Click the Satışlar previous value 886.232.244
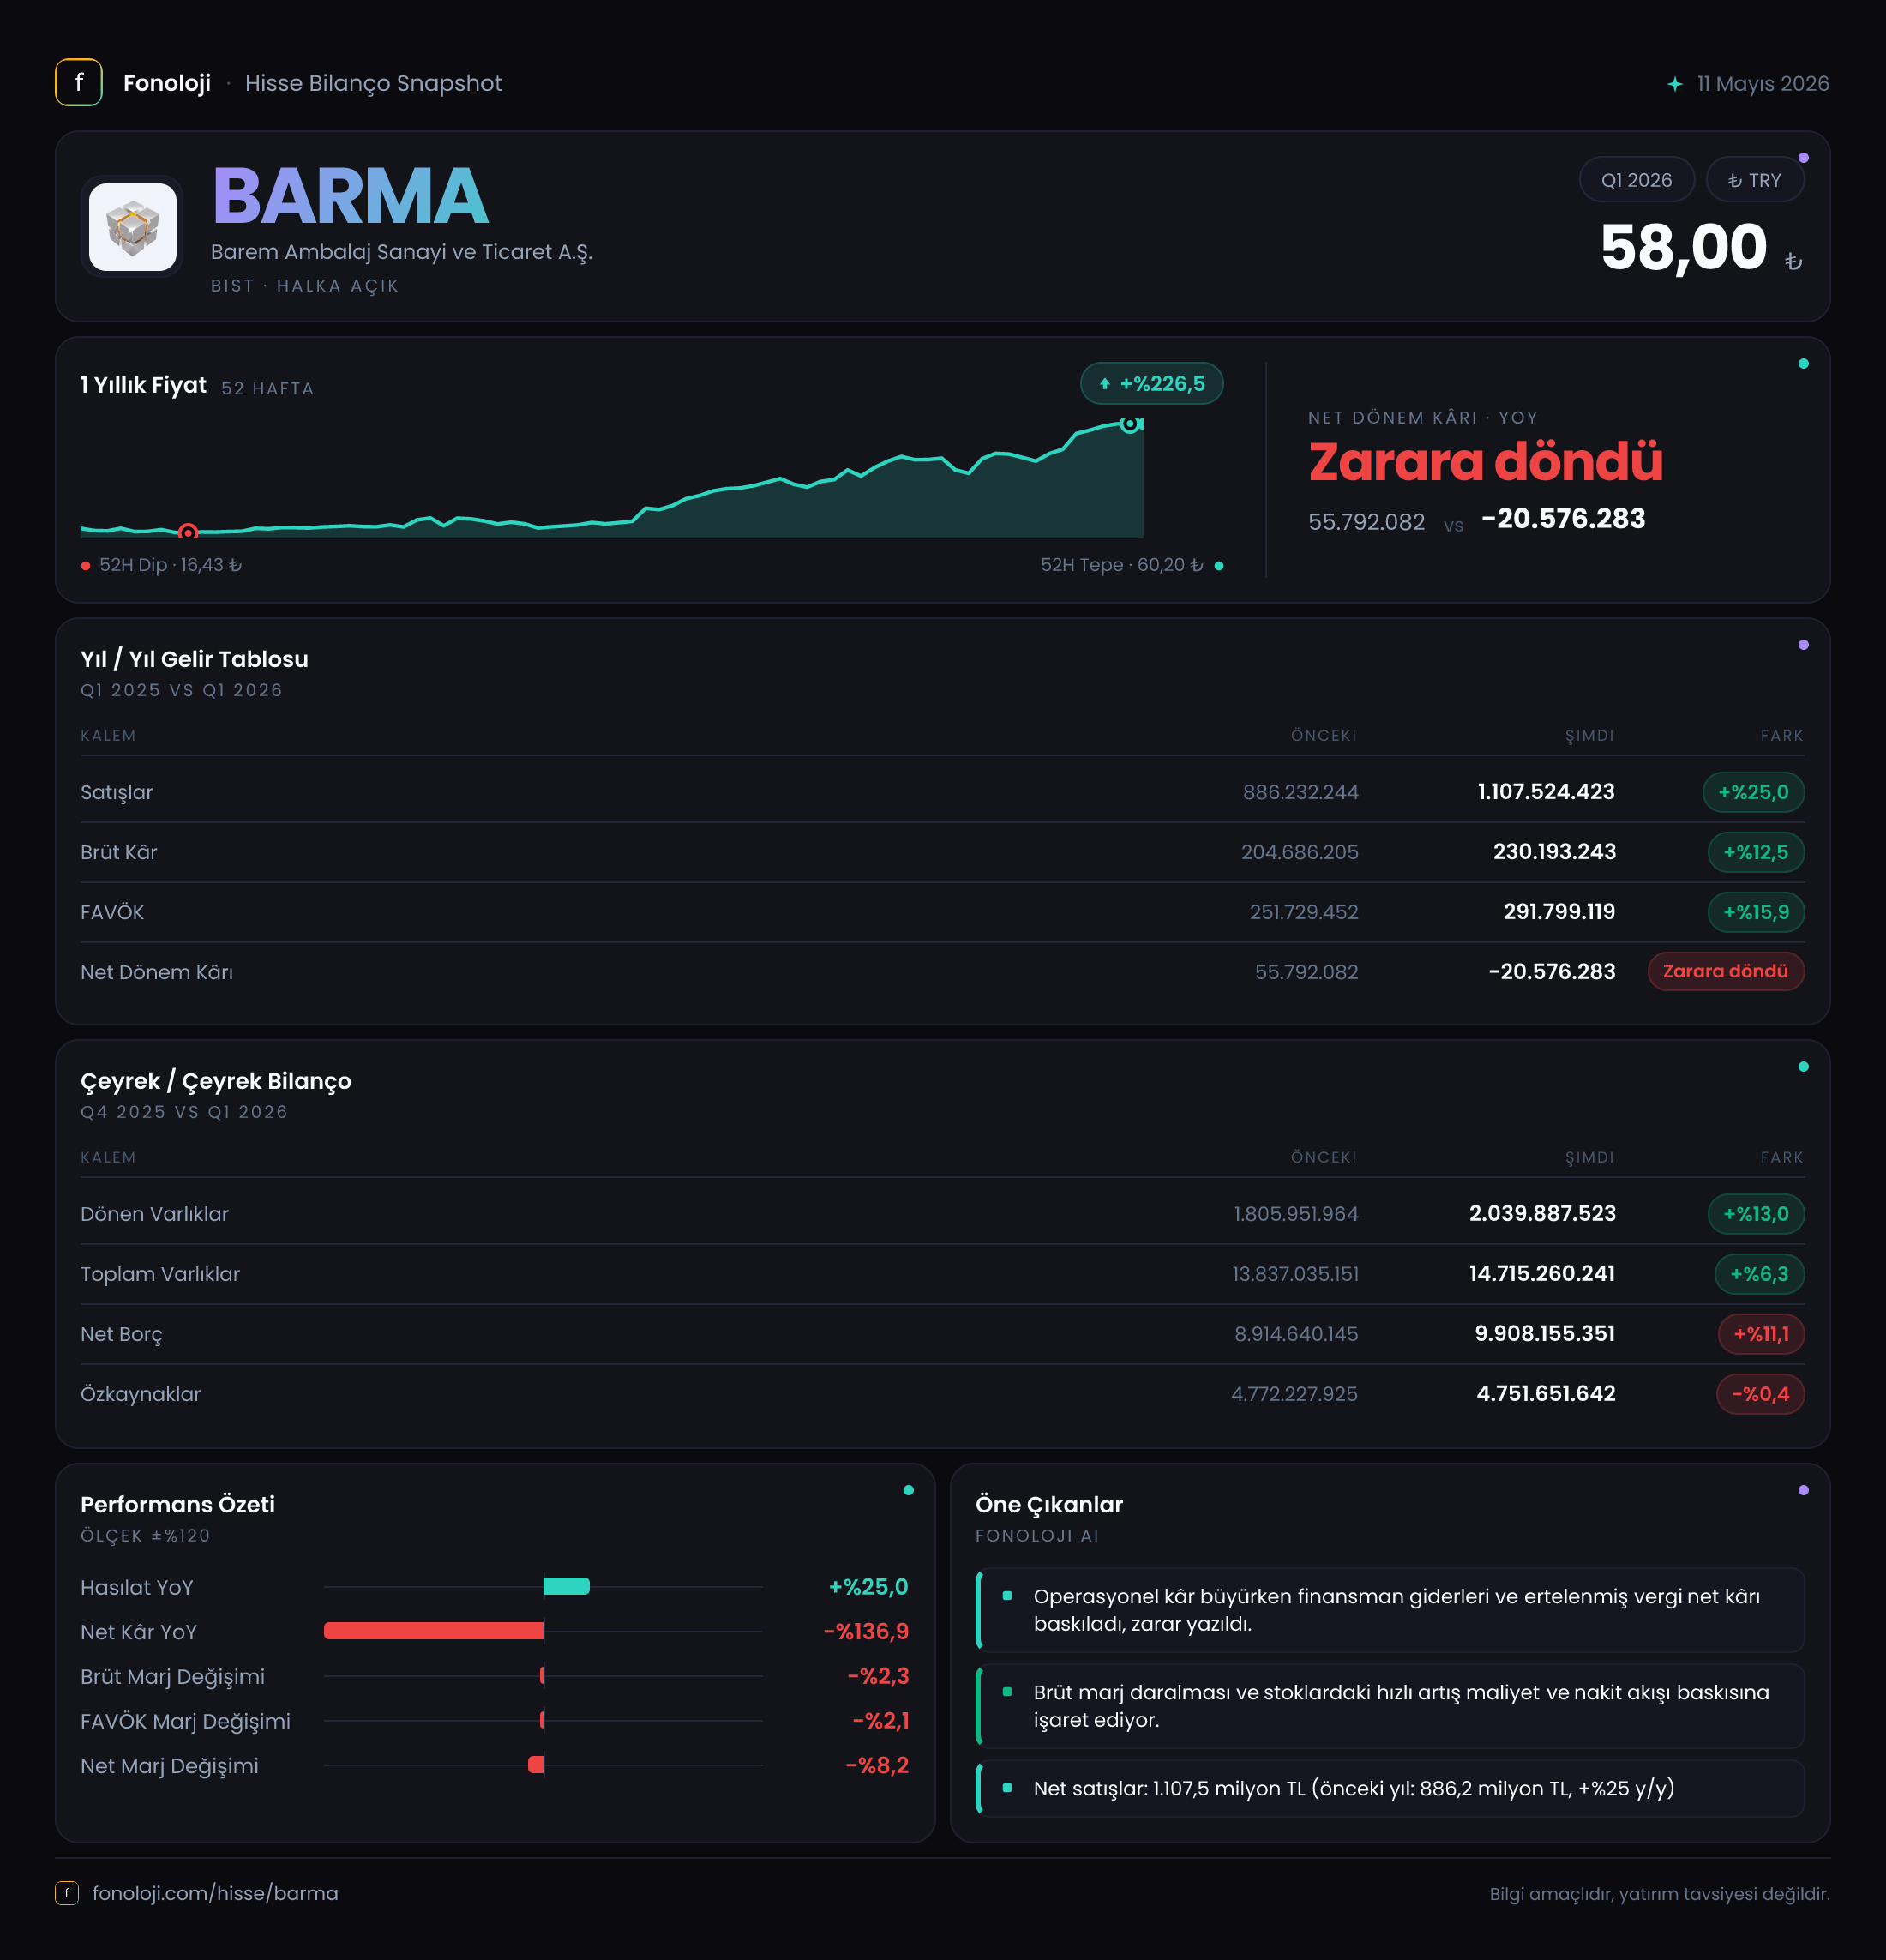The height and width of the screenshot is (1960, 1886). point(1301,792)
